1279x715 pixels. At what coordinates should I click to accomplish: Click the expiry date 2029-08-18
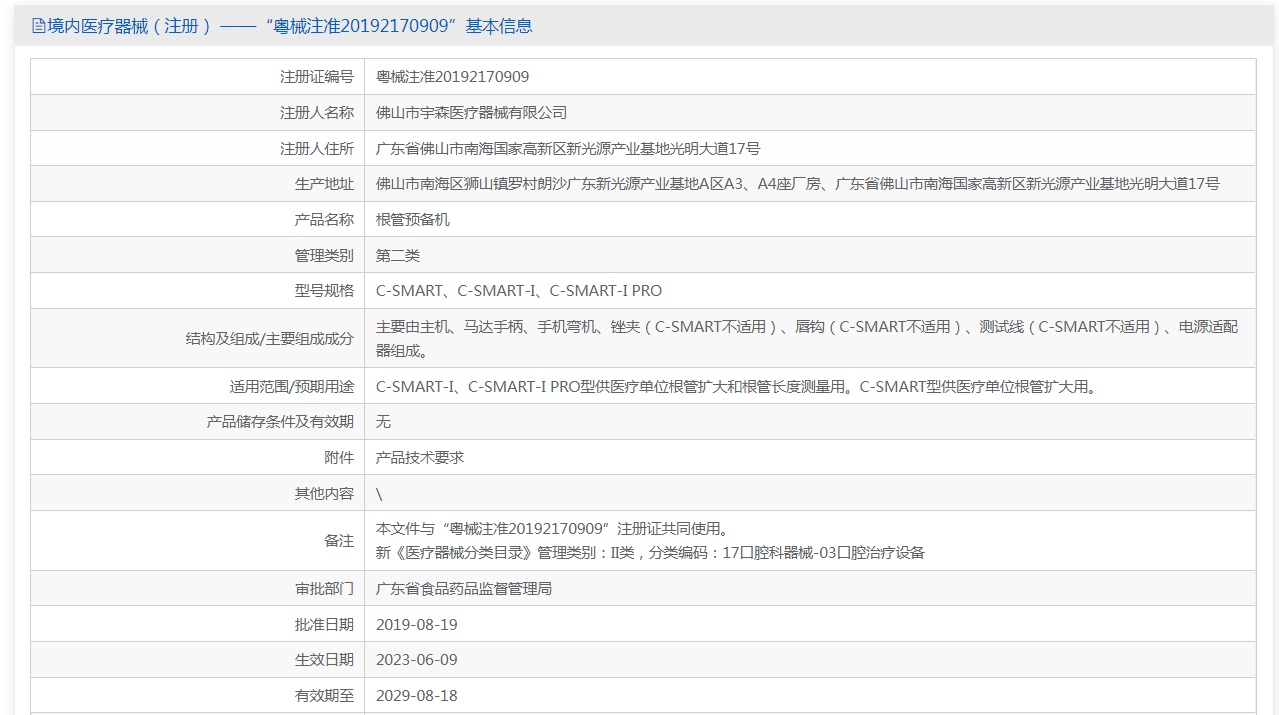(416, 696)
